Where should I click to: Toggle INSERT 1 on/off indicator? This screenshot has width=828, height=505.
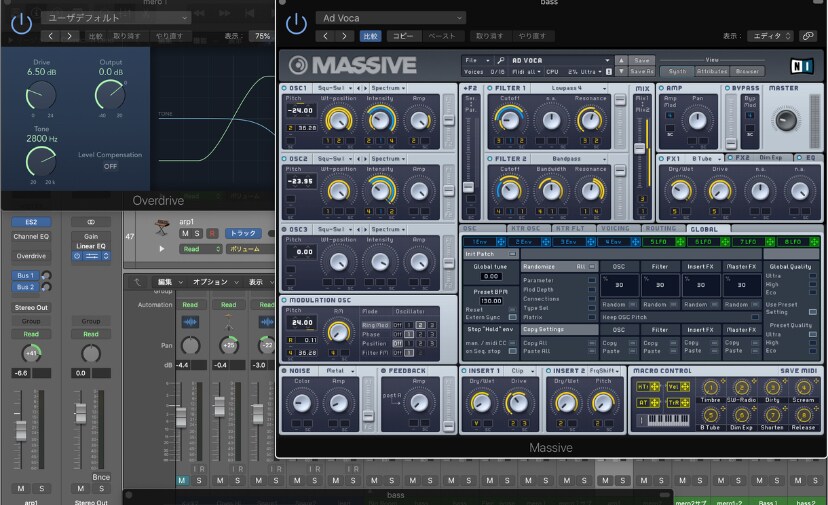[x=464, y=371]
